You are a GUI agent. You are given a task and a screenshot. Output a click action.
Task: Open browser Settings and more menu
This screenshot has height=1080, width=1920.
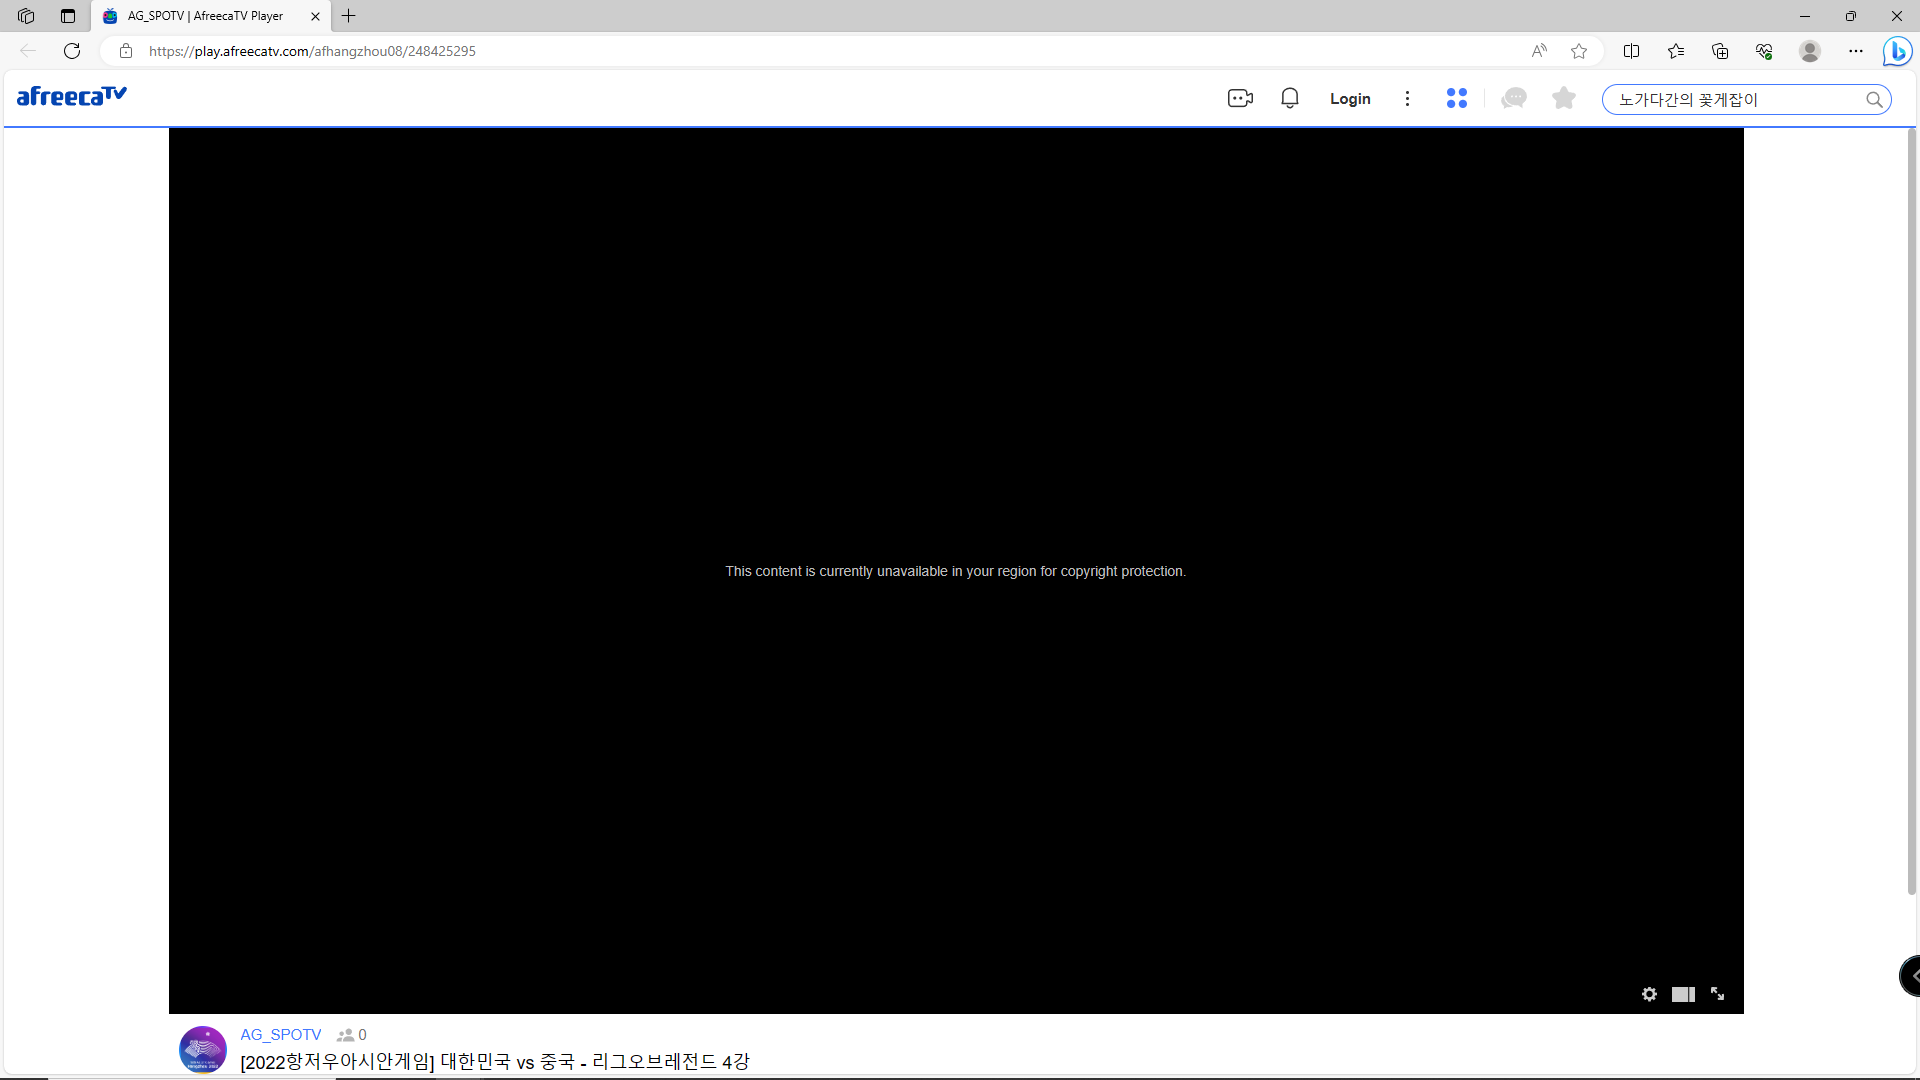coord(1856,51)
